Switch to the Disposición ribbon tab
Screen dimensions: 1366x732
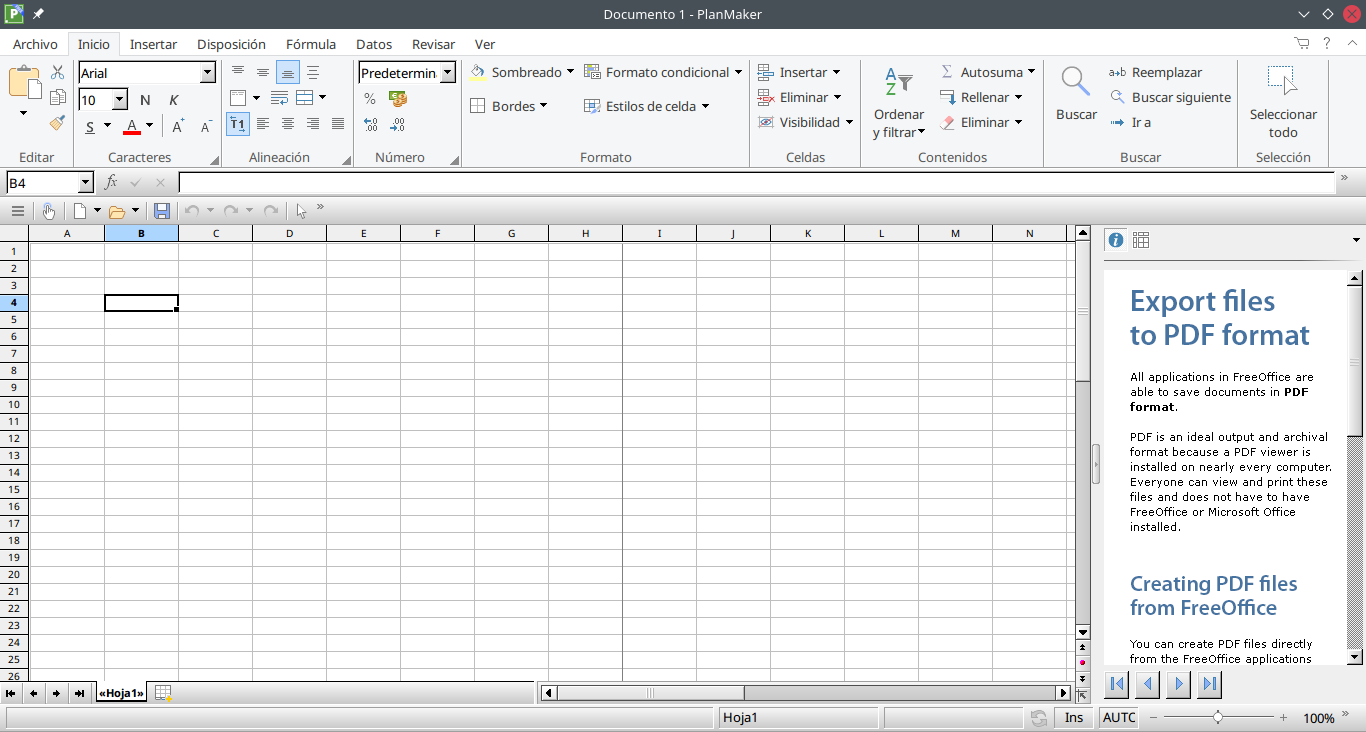[x=231, y=44]
